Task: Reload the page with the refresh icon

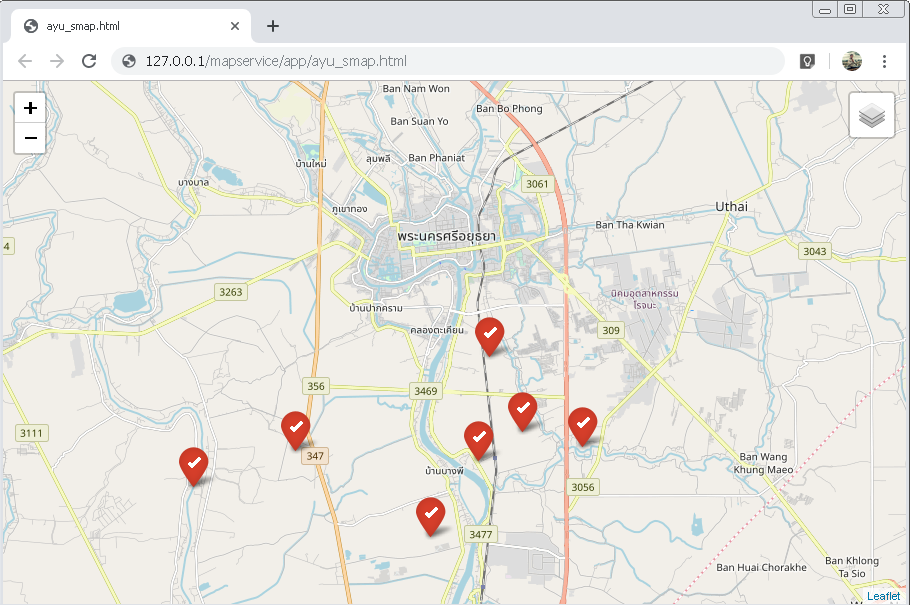Action: tap(89, 61)
